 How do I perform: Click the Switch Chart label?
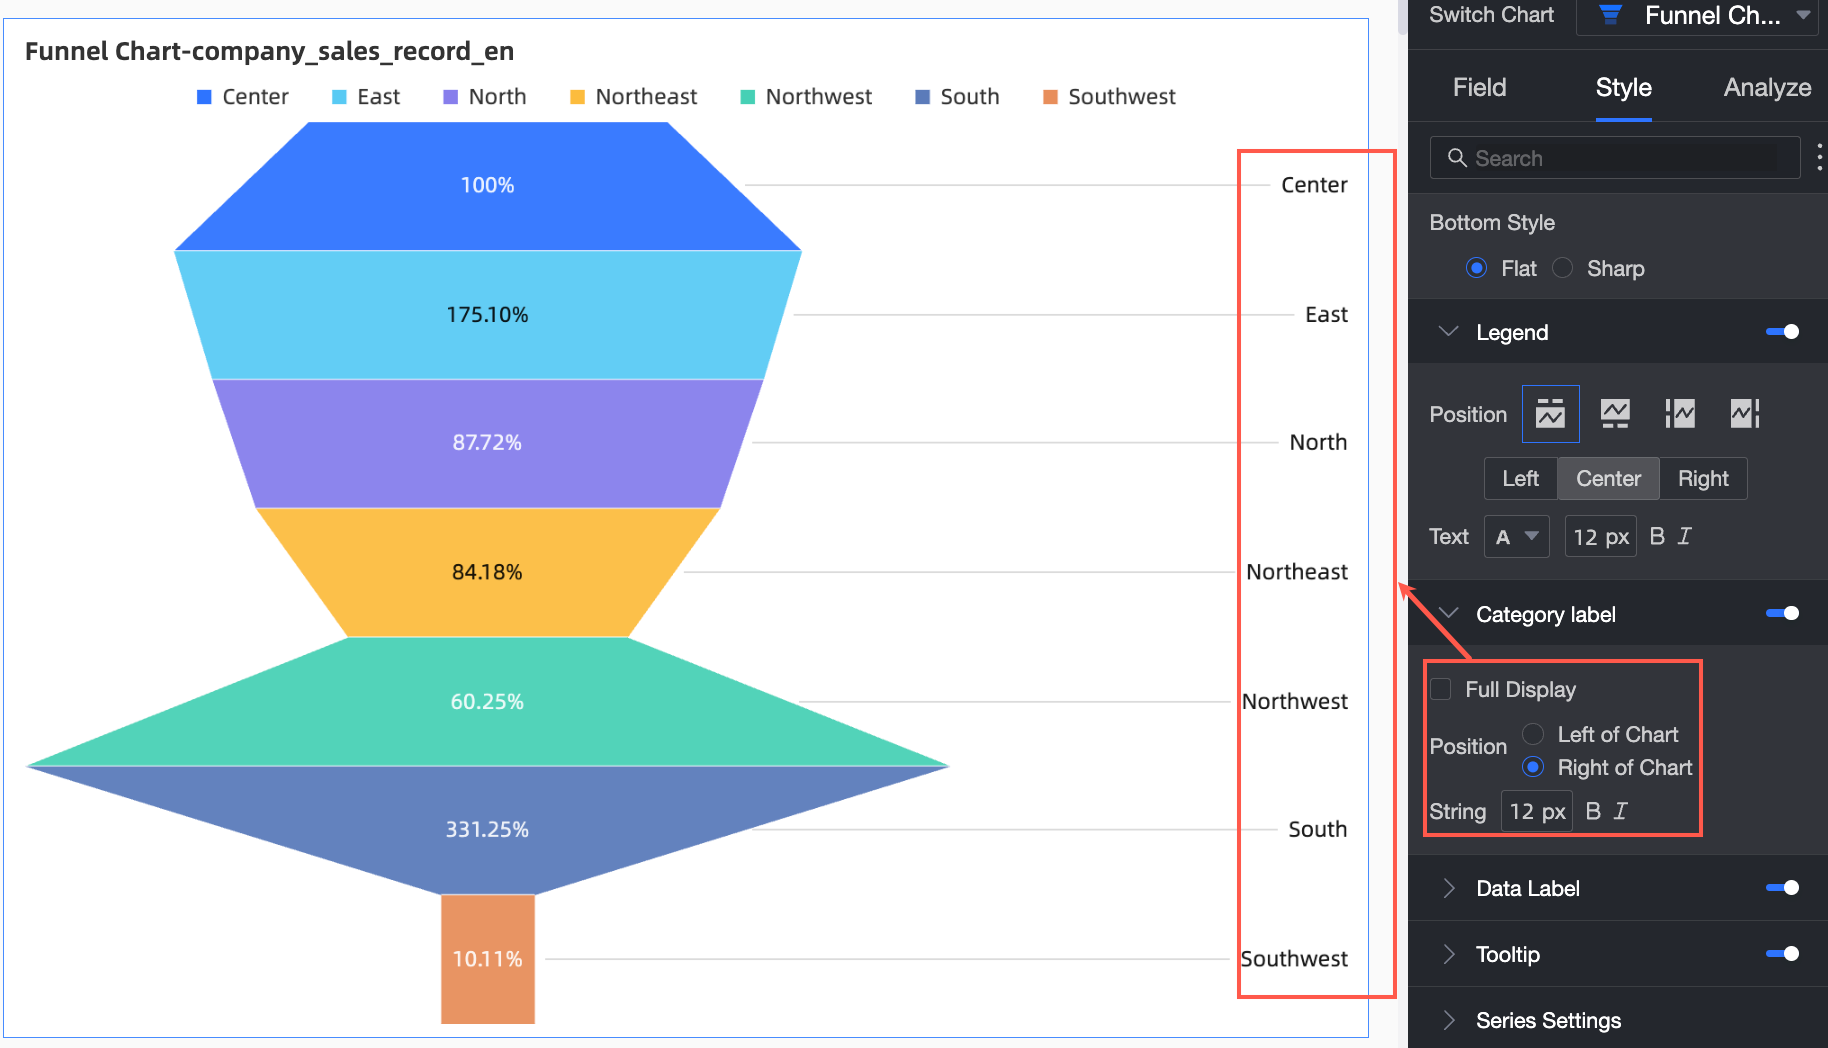1491,15
